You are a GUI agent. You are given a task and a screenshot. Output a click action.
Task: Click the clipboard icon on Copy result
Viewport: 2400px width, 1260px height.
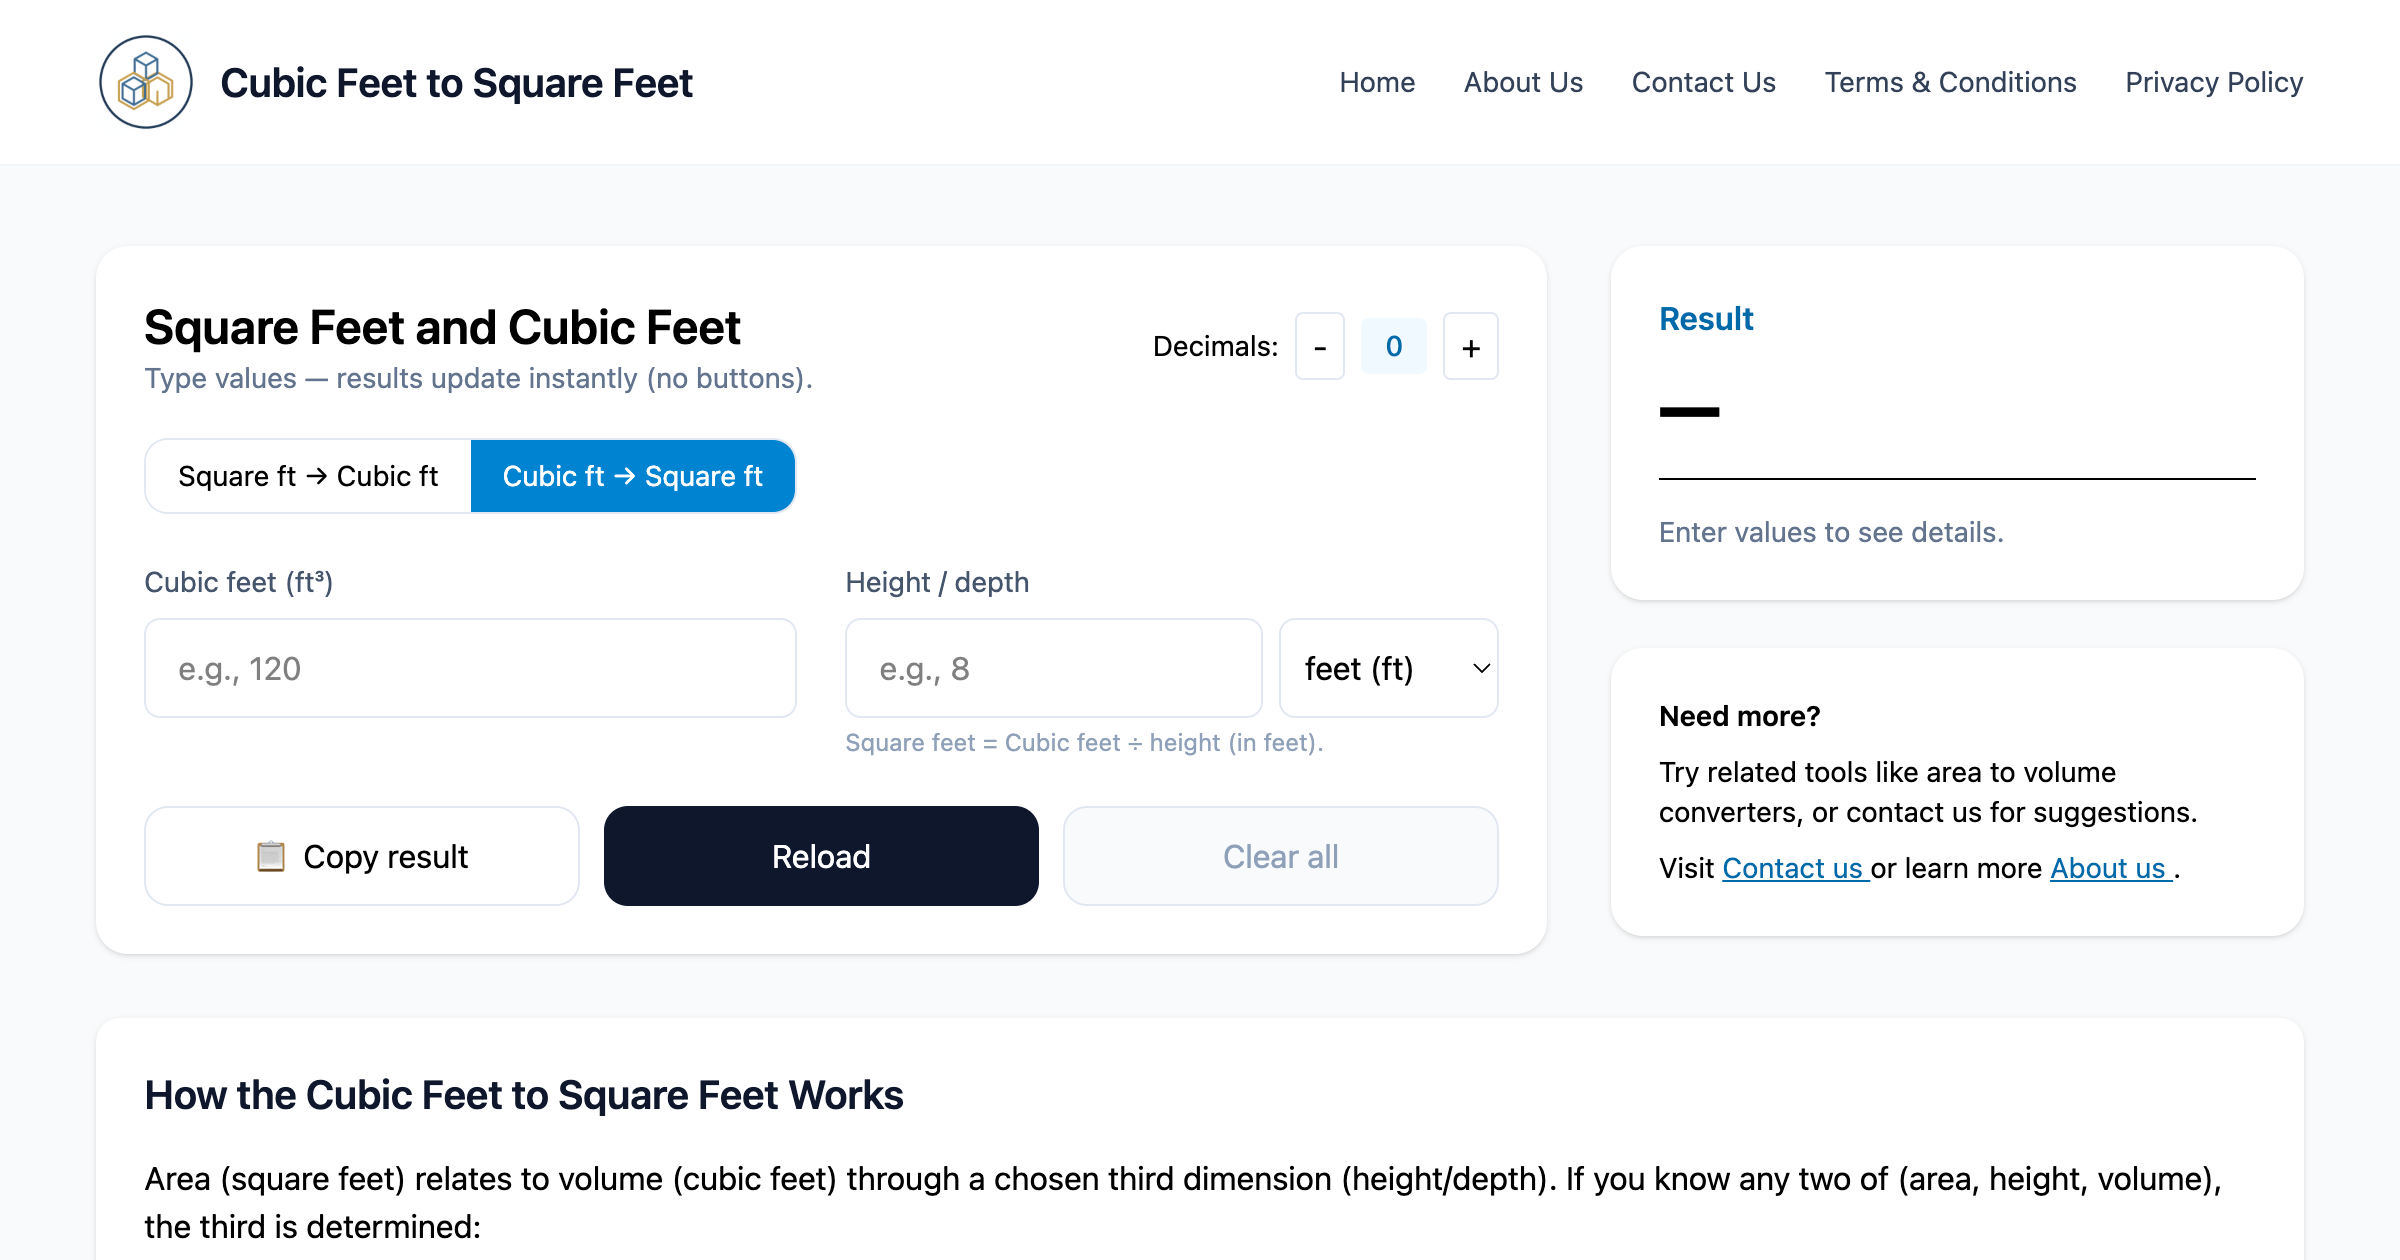pos(270,857)
